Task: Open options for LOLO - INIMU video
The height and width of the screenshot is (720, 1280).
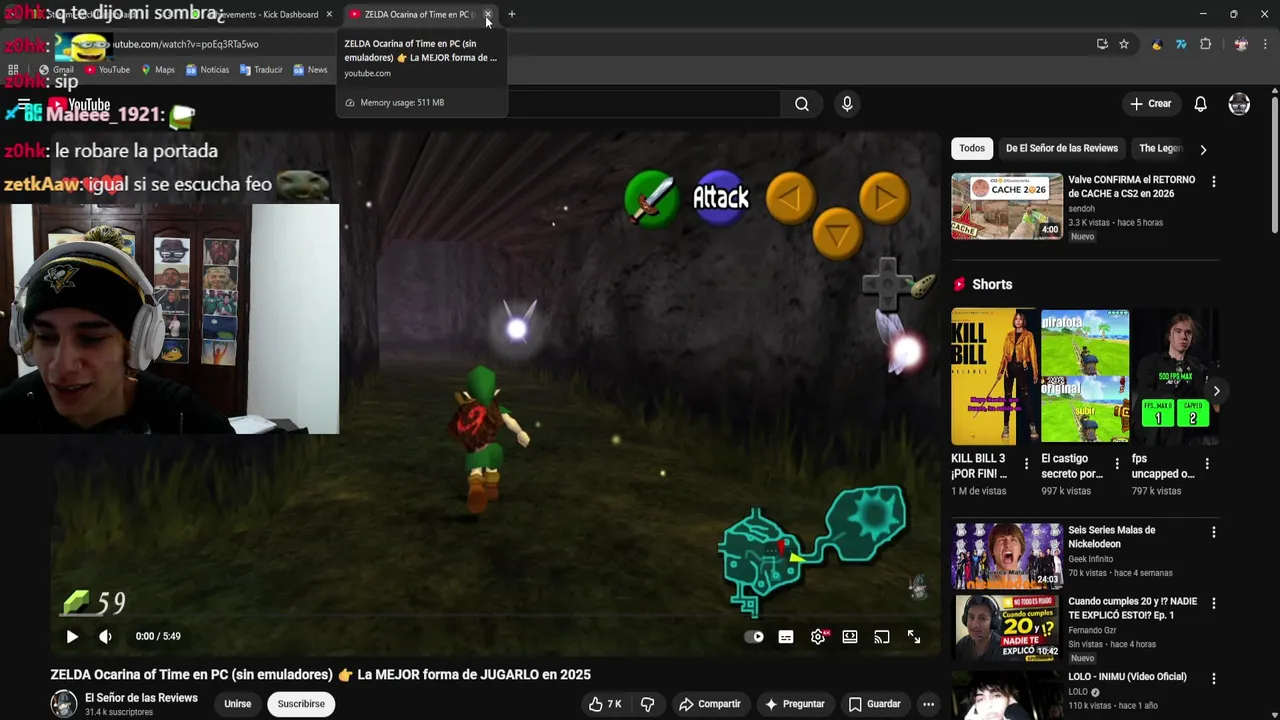Action: tap(1214, 679)
